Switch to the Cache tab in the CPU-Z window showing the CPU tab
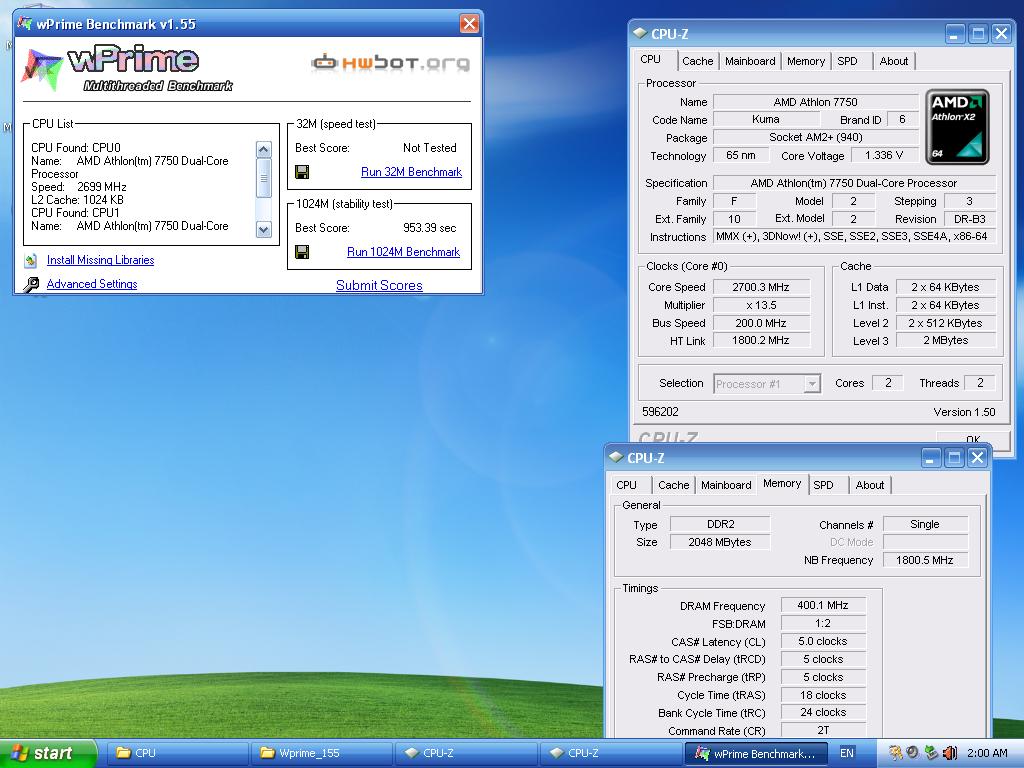Viewport: 1024px width, 768px height. [x=697, y=61]
